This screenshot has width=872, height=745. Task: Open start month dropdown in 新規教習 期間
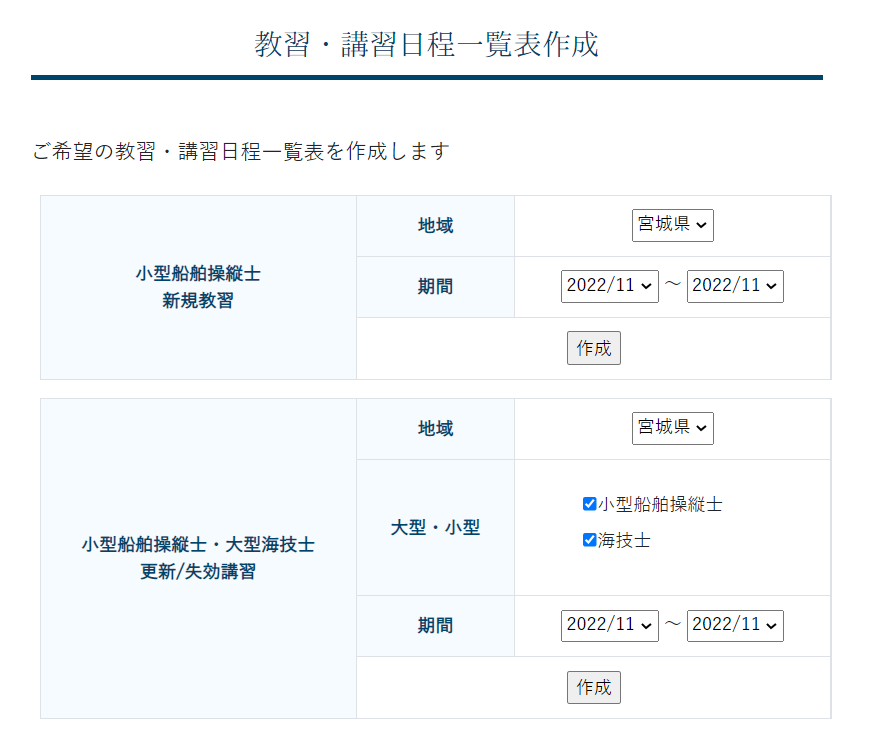coord(610,286)
